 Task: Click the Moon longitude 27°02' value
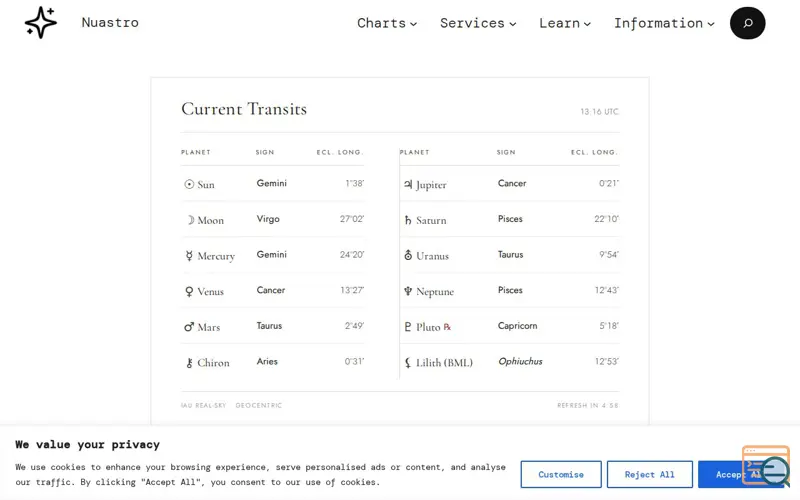(x=352, y=219)
